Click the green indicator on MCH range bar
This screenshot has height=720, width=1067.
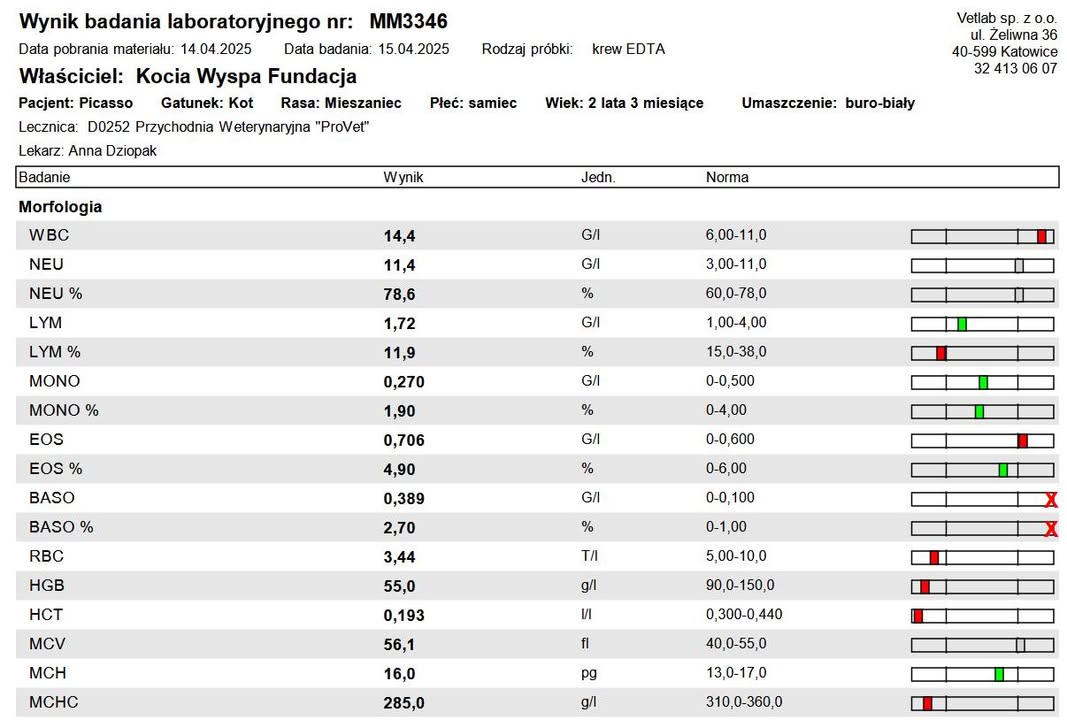click(999, 674)
